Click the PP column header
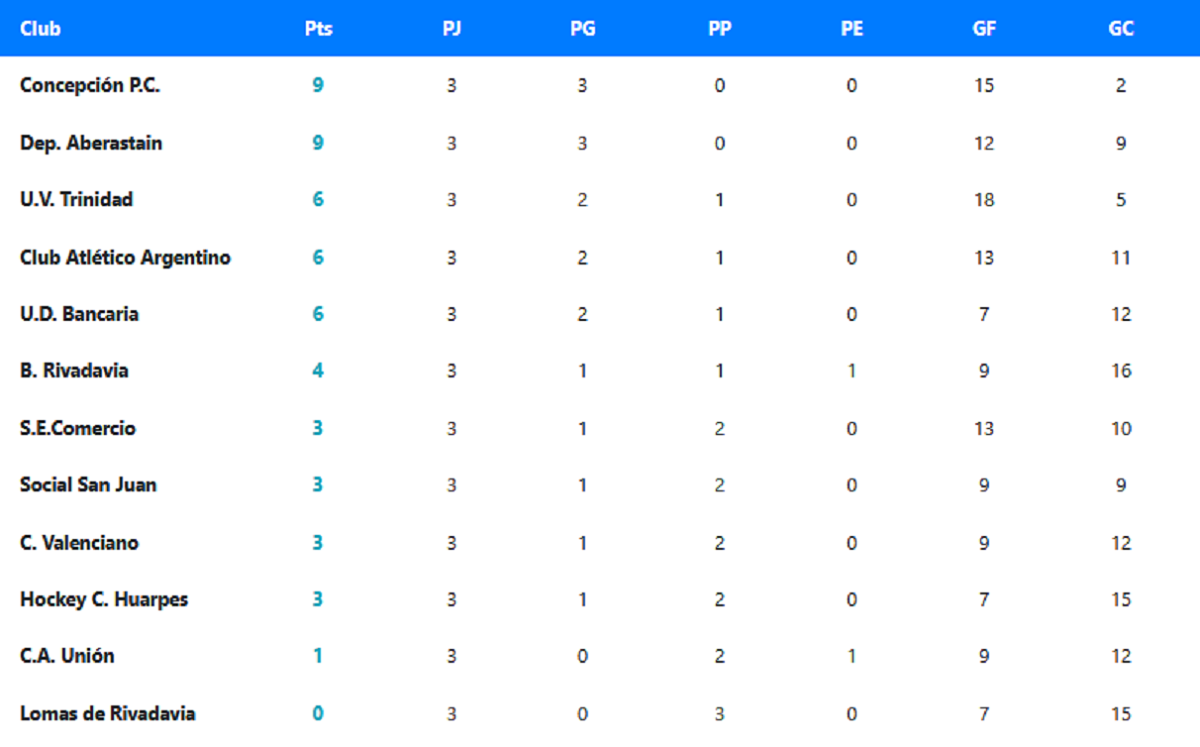The width and height of the screenshot is (1200, 747). pyautogui.click(x=719, y=29)
